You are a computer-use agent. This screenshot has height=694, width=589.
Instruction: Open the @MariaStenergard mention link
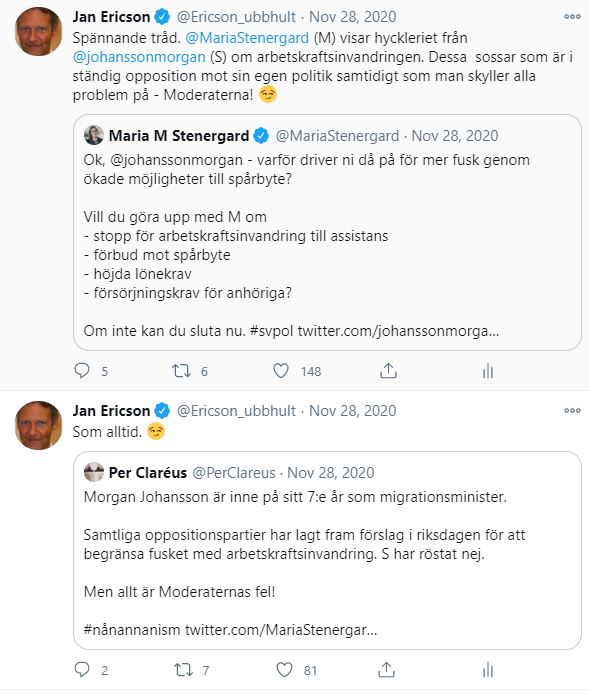[247, 38]
